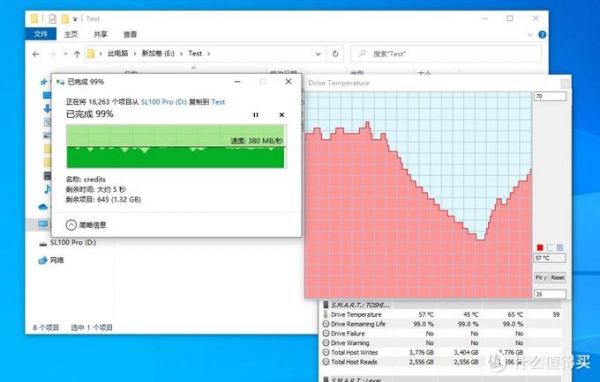Select the quick access star in the sidebar
The image size is (600, 382).
pyautogui.click(x=44, y=82)
